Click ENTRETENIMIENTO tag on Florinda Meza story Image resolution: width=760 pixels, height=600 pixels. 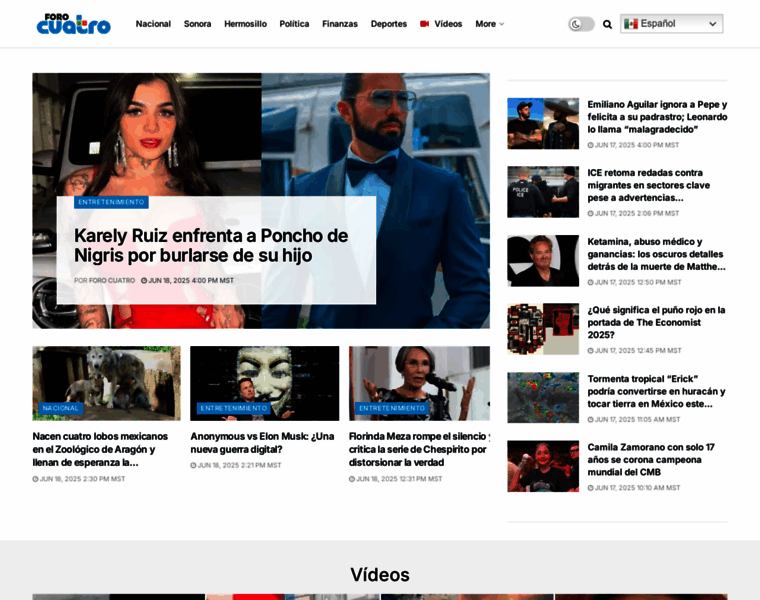point(392,408)
